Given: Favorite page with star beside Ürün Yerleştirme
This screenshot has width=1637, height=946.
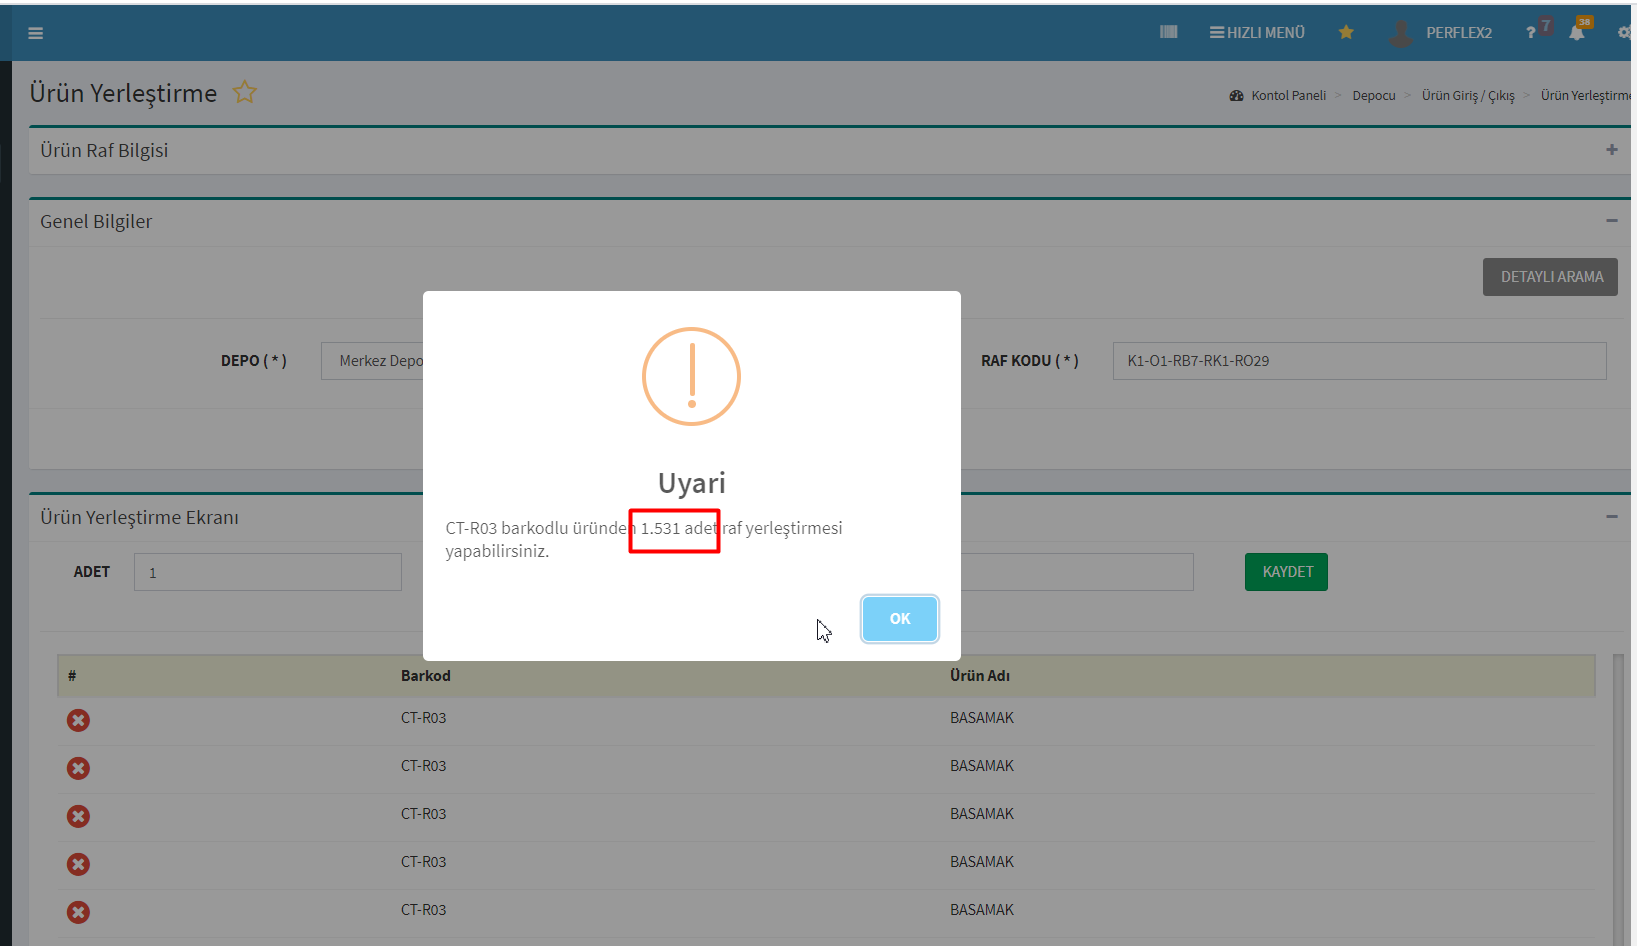Looking at the screenshot, I should click(245, 93).
